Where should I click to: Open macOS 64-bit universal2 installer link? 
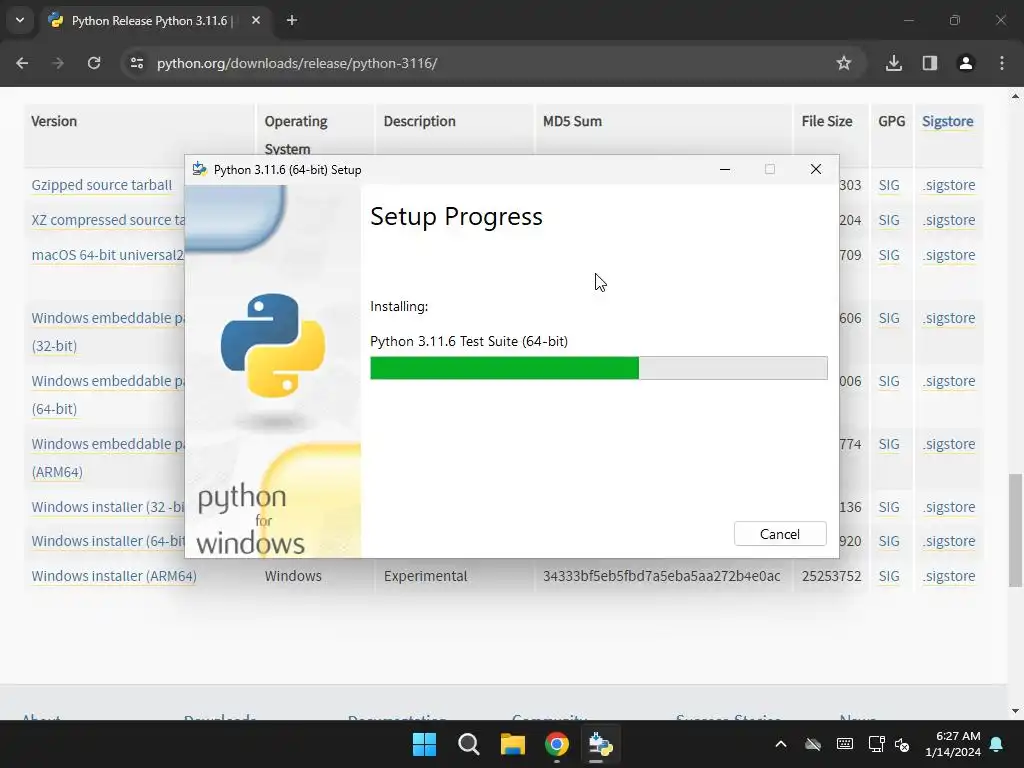108,255
